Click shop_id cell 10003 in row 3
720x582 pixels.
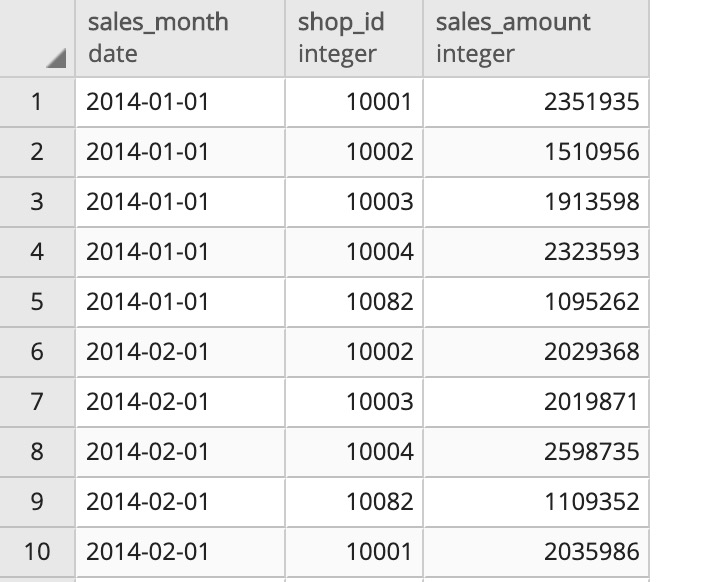354,202
